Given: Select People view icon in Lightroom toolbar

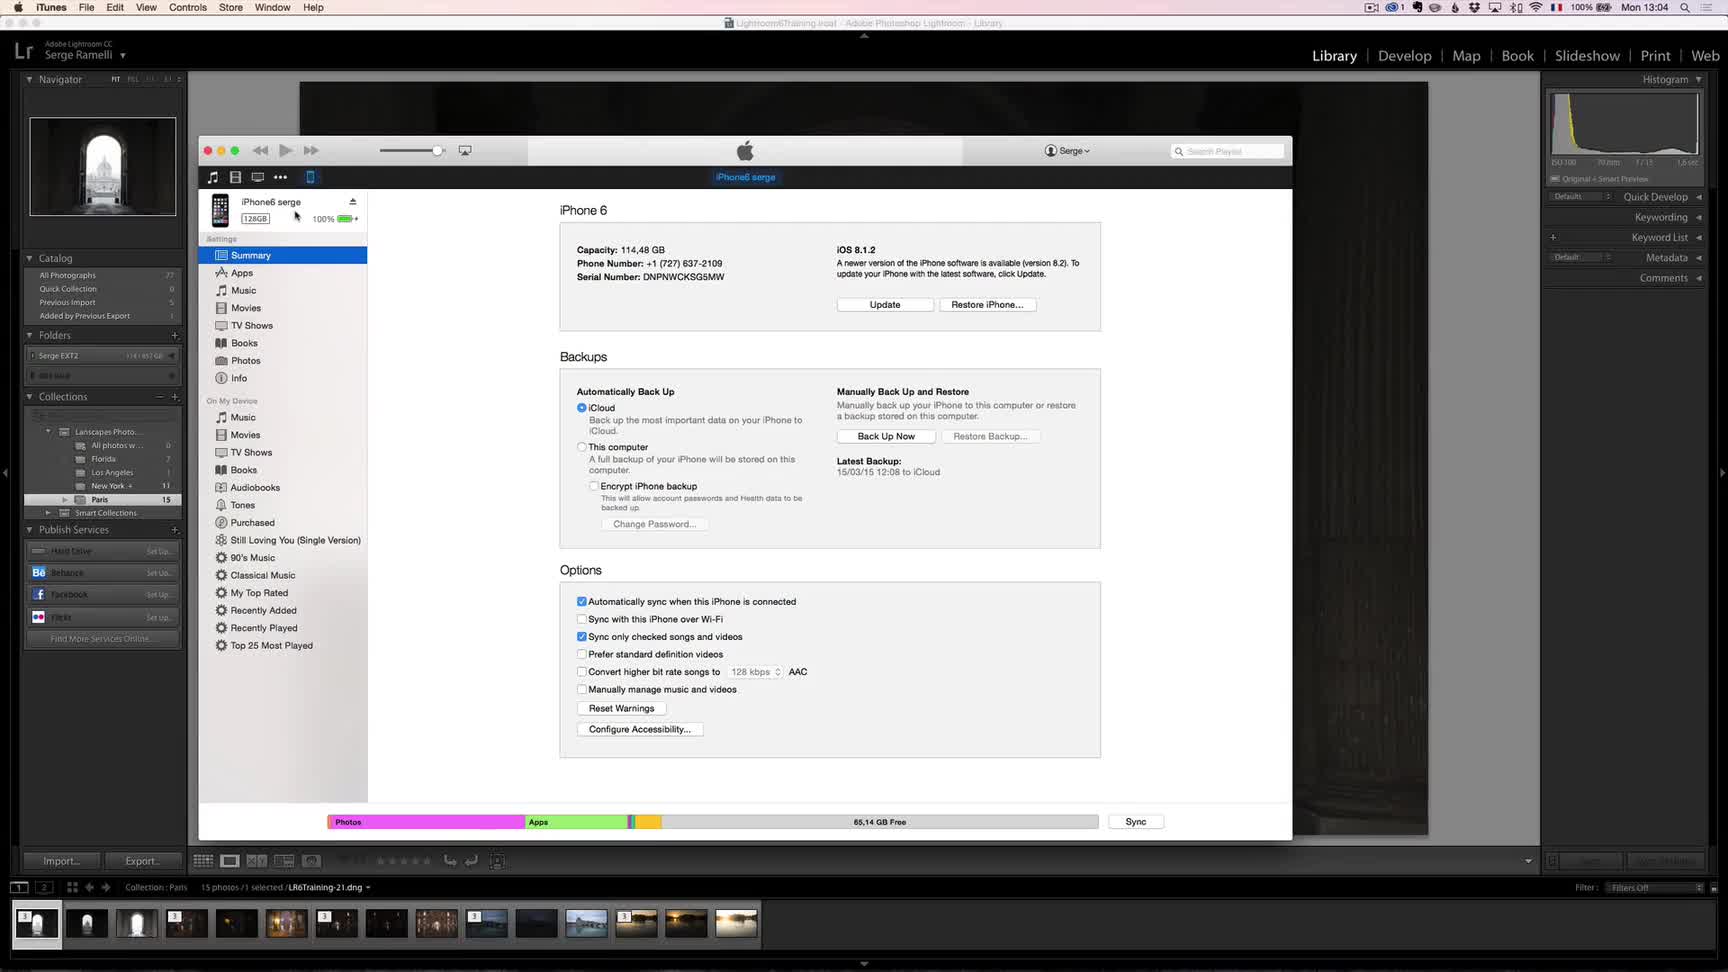Looking at the screenshot, I should click(x=311, y=861).
